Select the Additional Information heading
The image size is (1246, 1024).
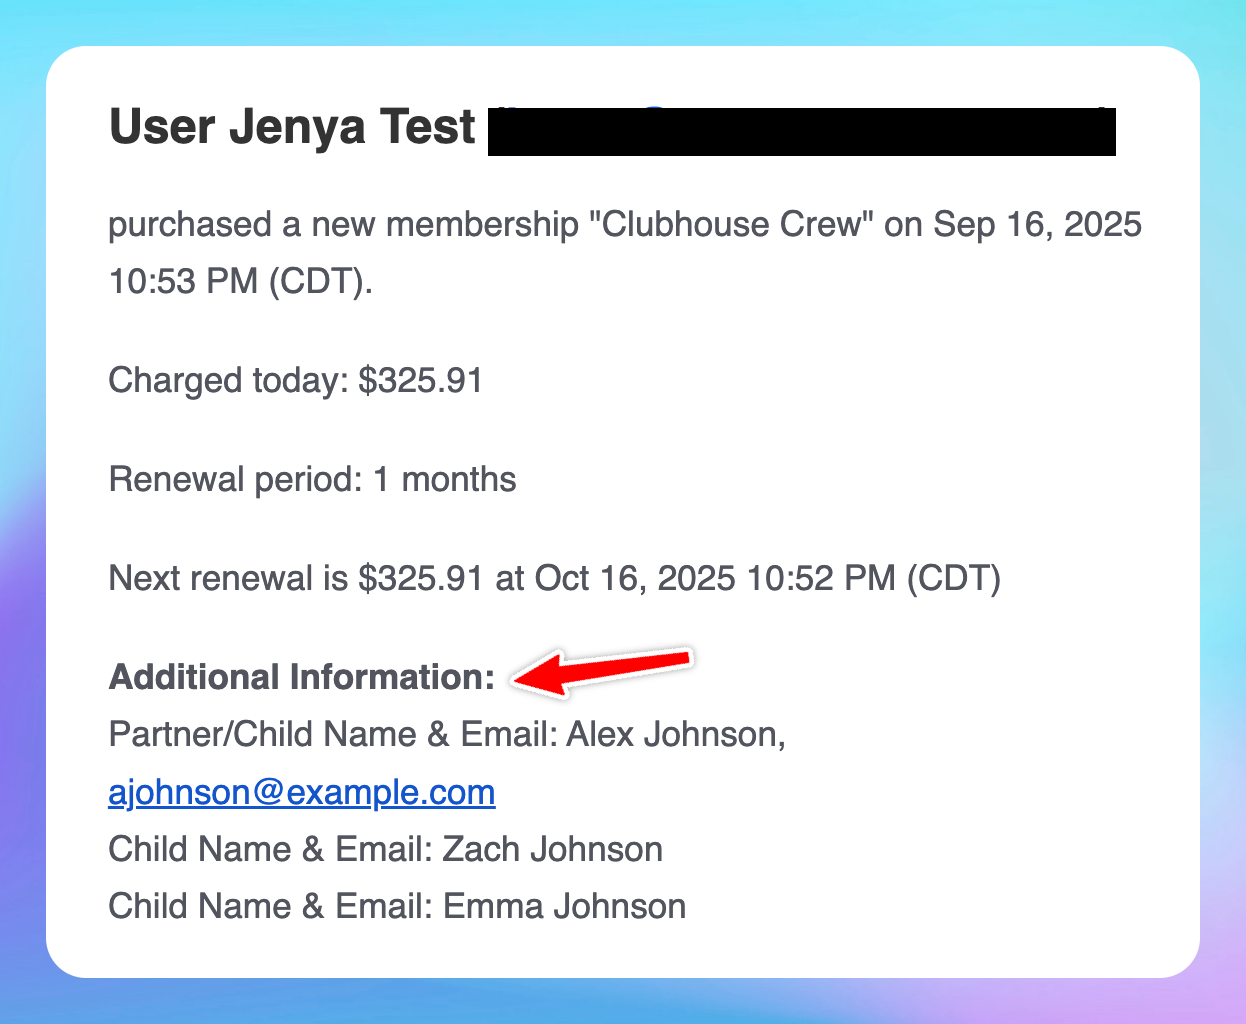302,677
